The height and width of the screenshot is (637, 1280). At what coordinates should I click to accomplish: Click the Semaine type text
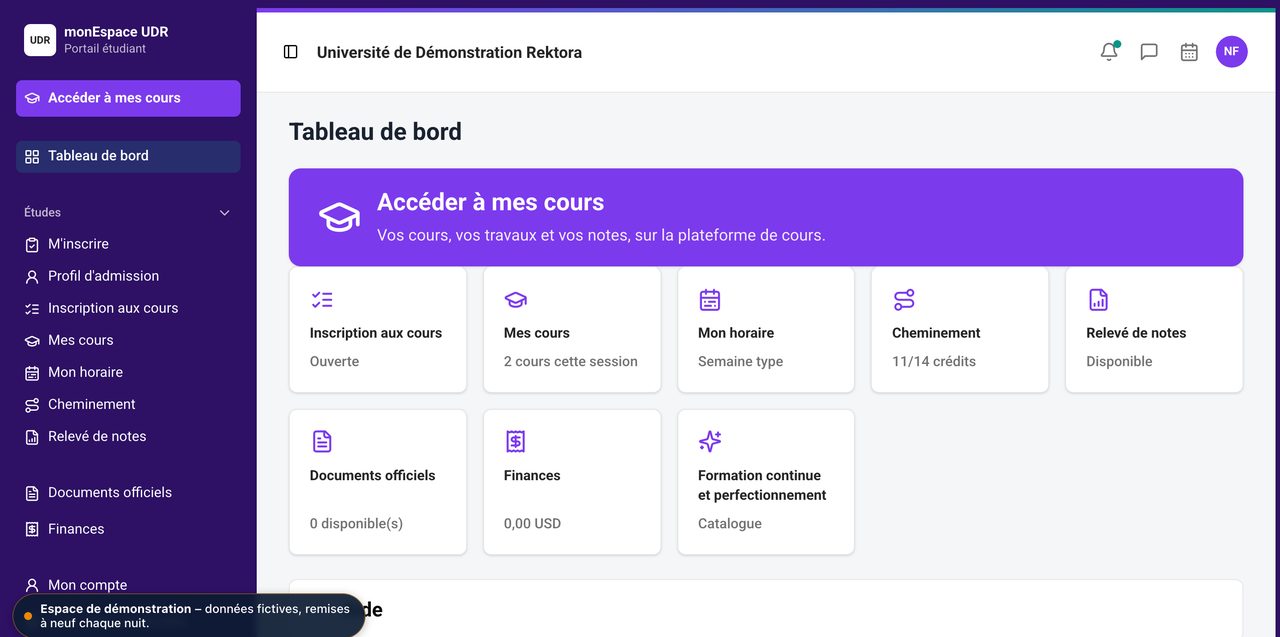click(x=740, y=361)
